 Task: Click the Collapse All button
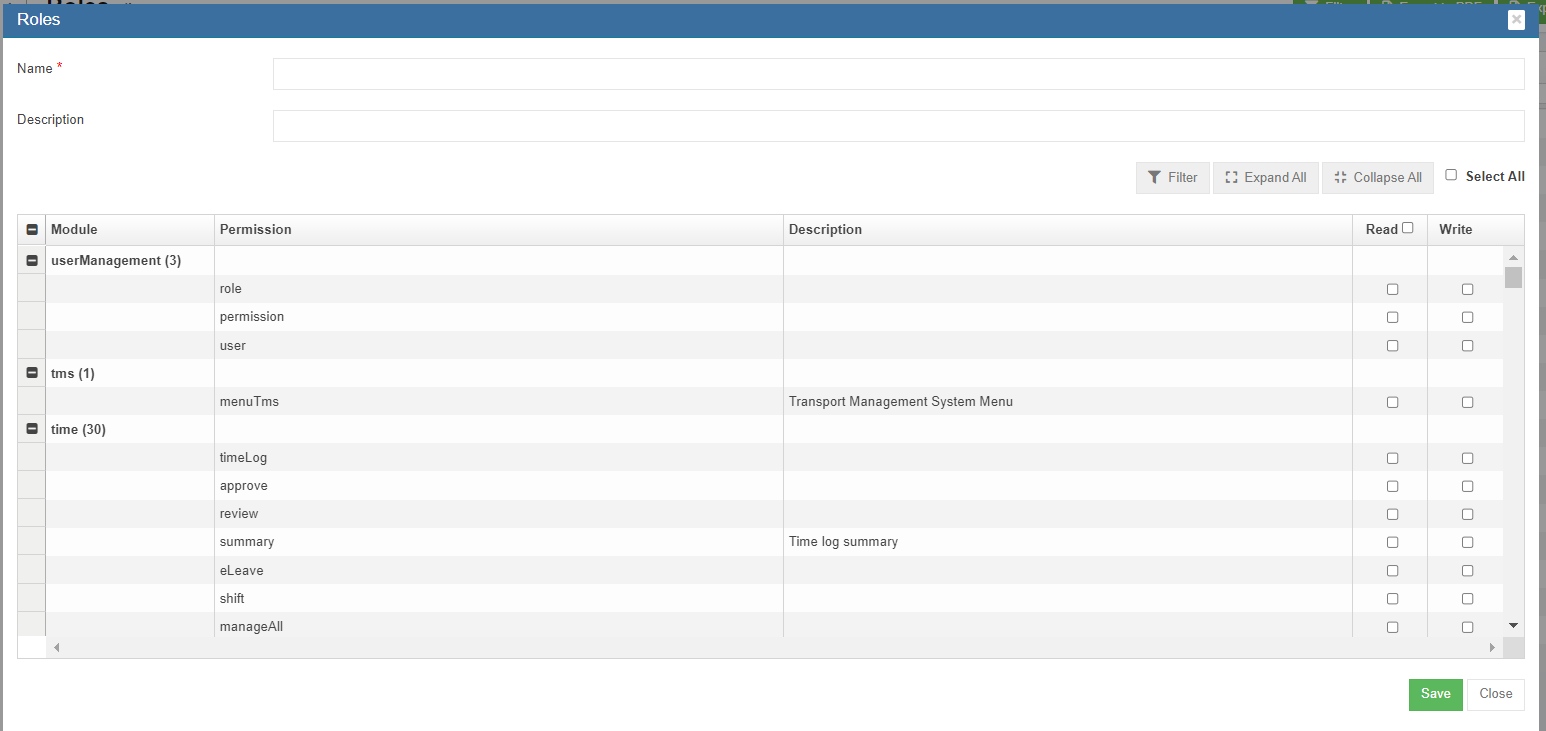pos(1377,177)
